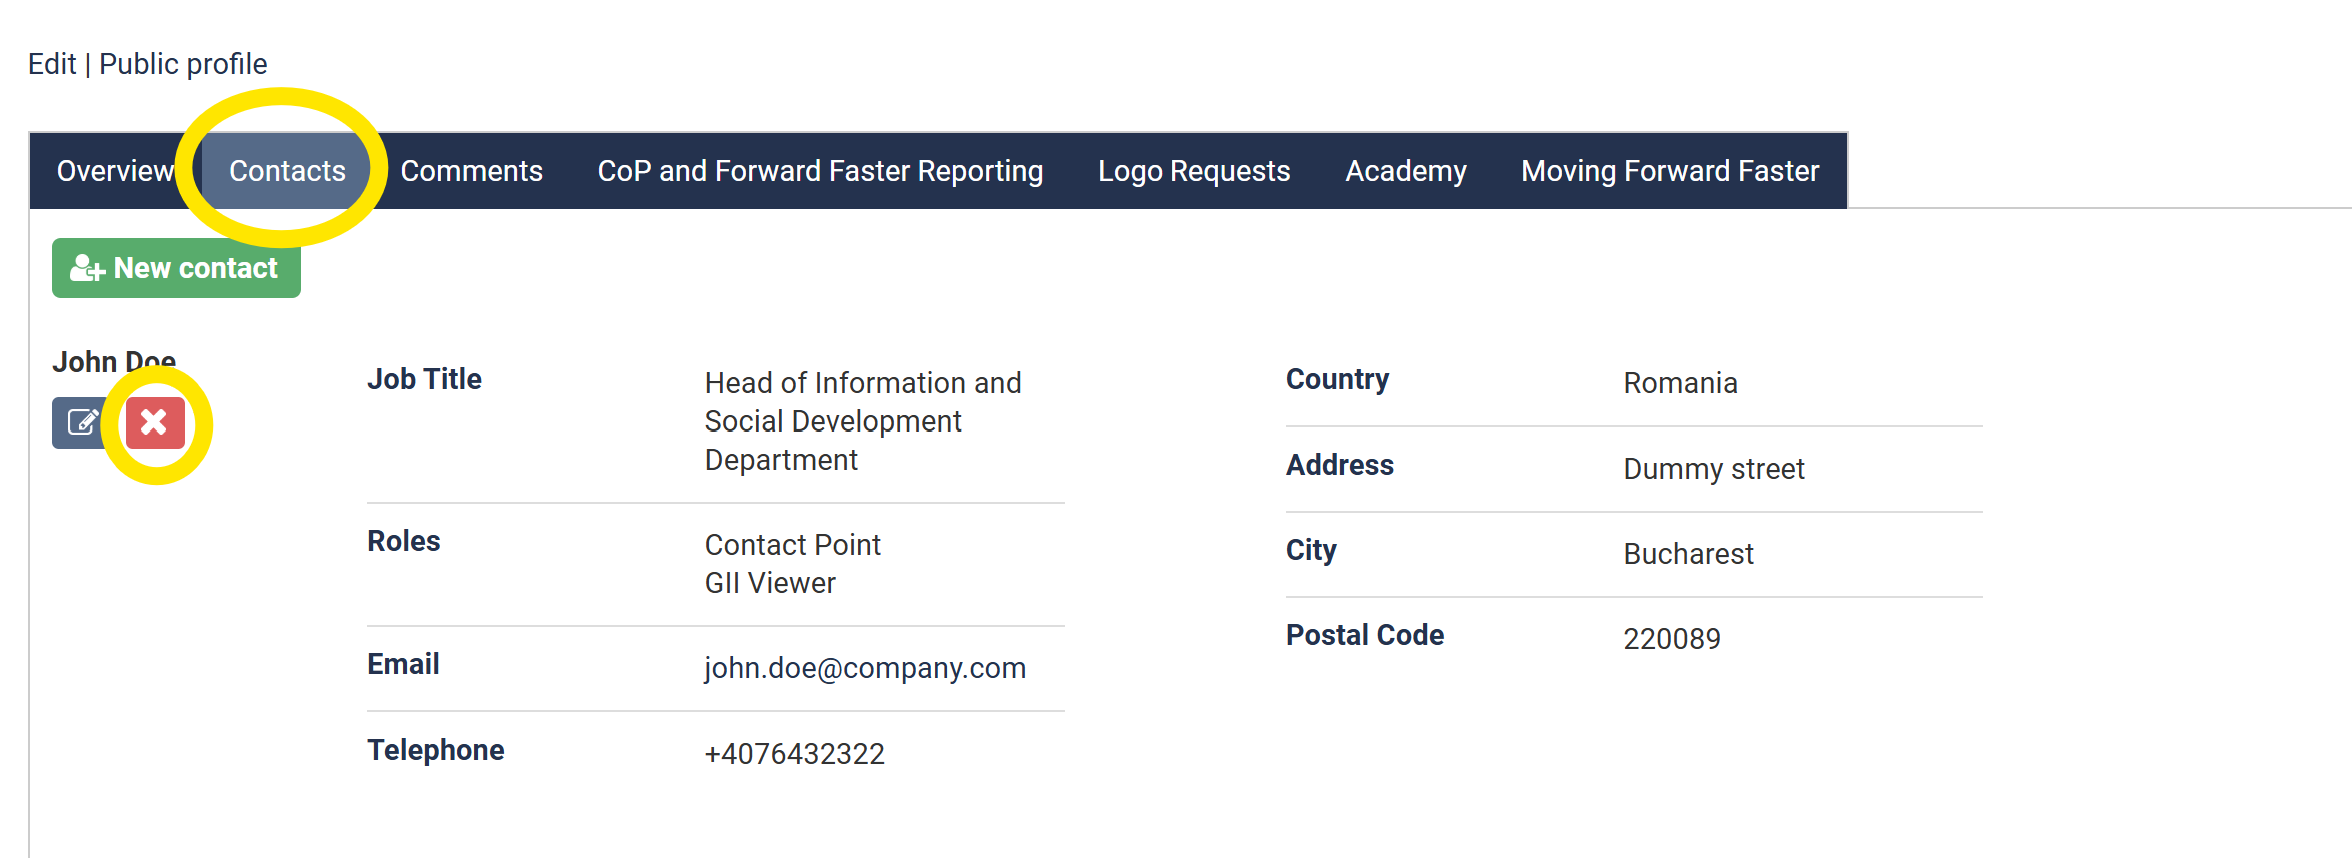The width and height of the screenshot is (2352, 858).
Task: Switch to the Contacts tab
Action: (287, 171)
